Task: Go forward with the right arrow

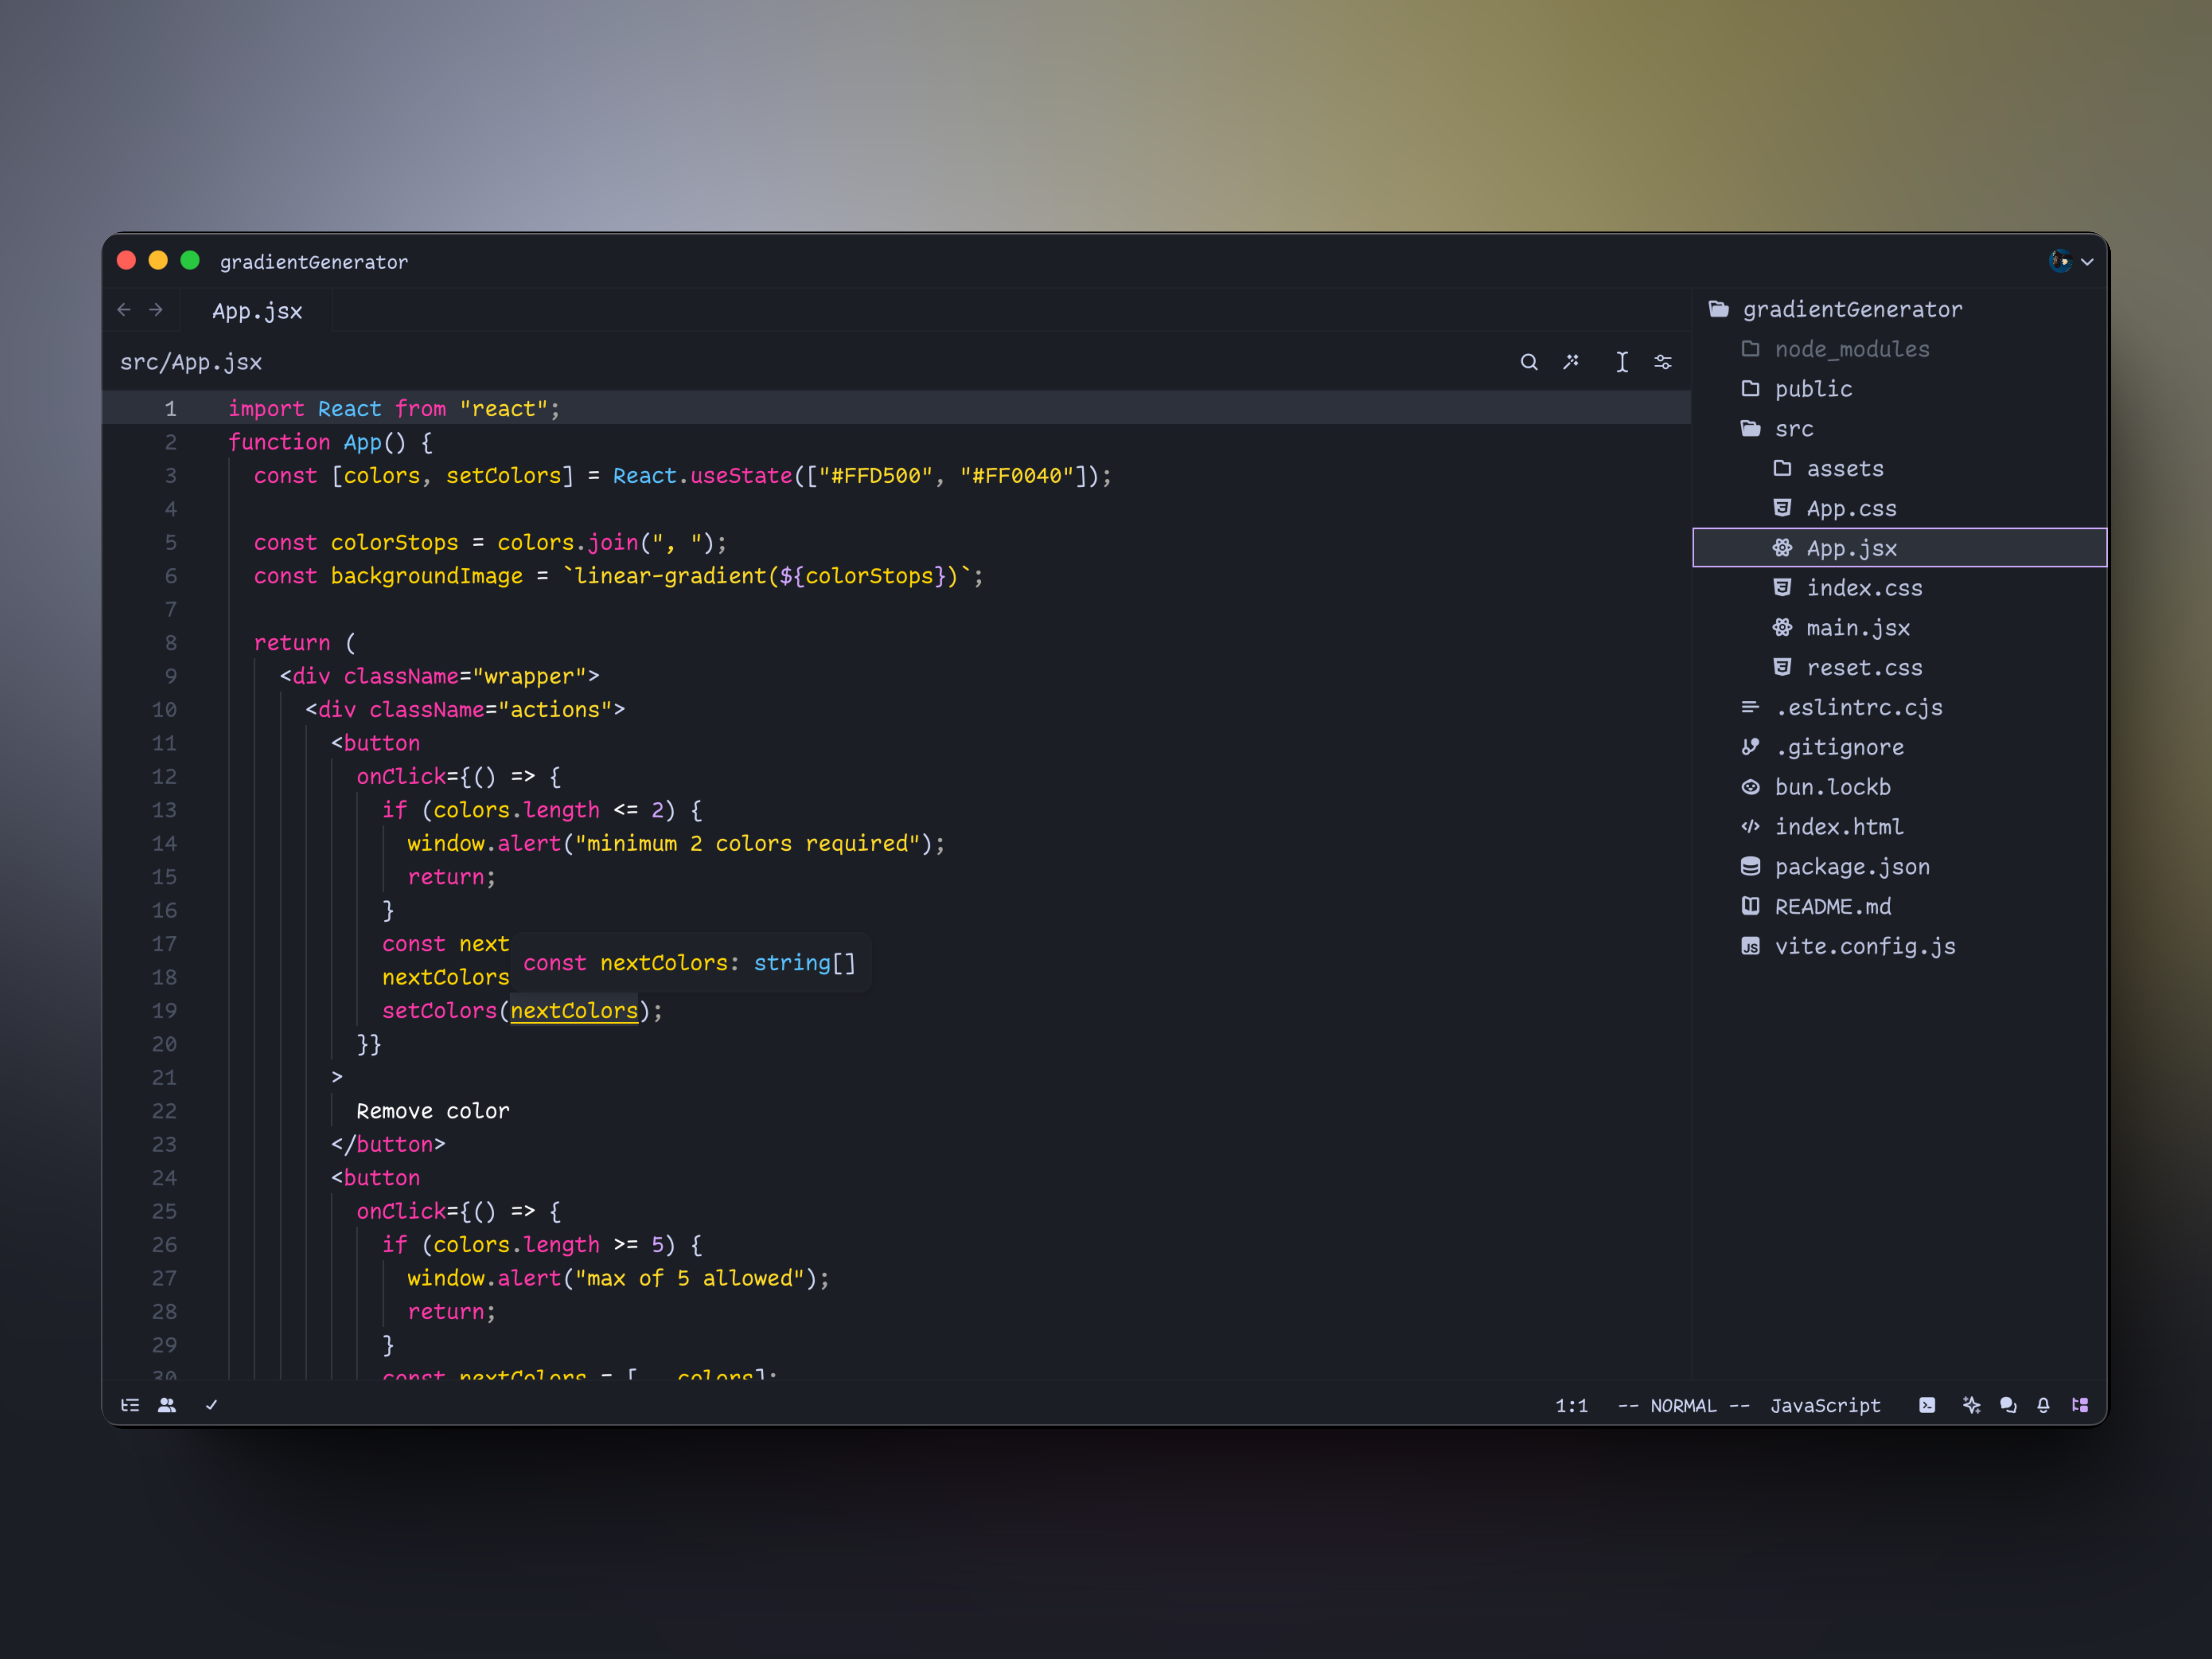Action: tap(156, 310)
